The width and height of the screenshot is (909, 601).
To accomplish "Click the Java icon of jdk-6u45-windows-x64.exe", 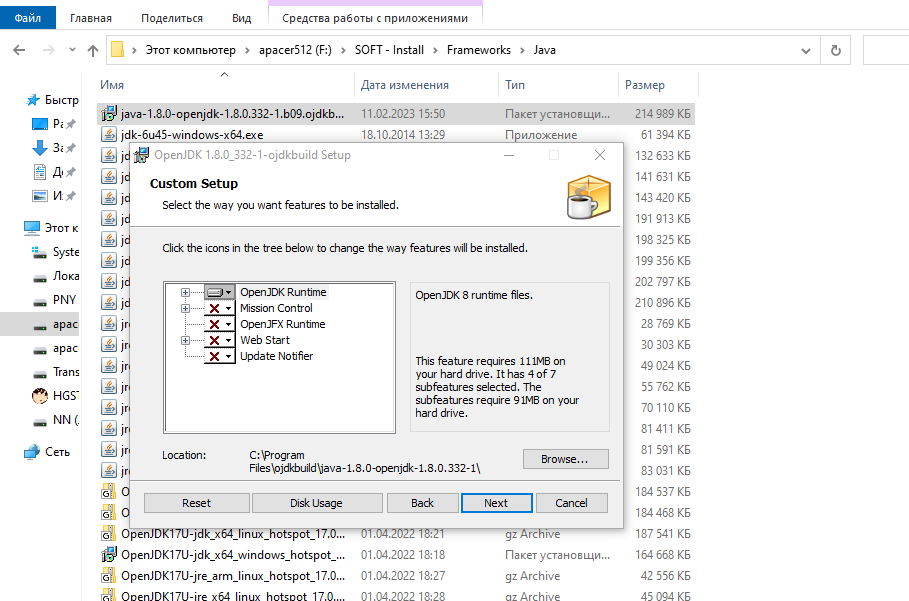I will click(109, 134).
